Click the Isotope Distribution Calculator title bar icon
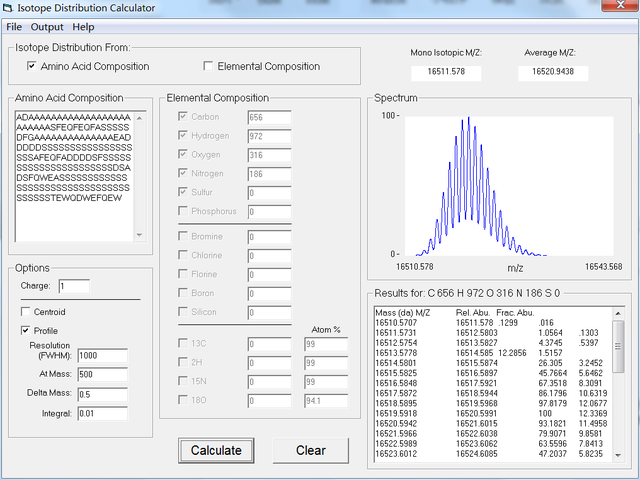Viewport: 640px width, 480px height. [9, 8]
